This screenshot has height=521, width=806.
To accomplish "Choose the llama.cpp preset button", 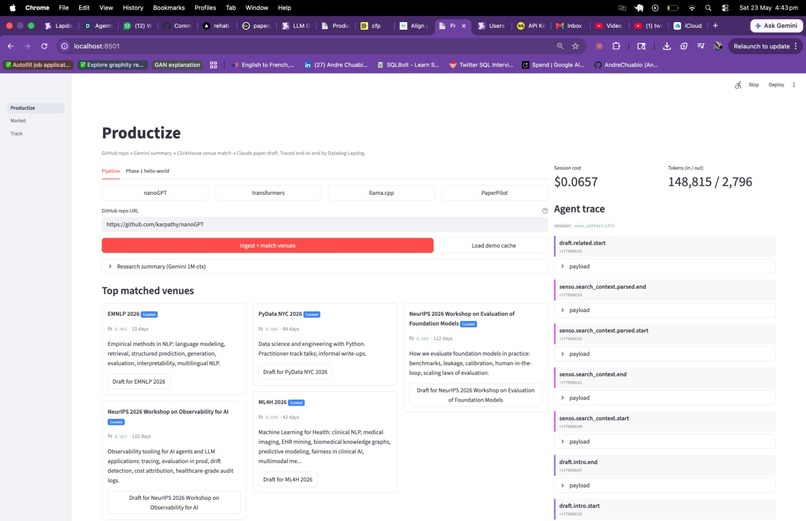I will pos(381,193).
